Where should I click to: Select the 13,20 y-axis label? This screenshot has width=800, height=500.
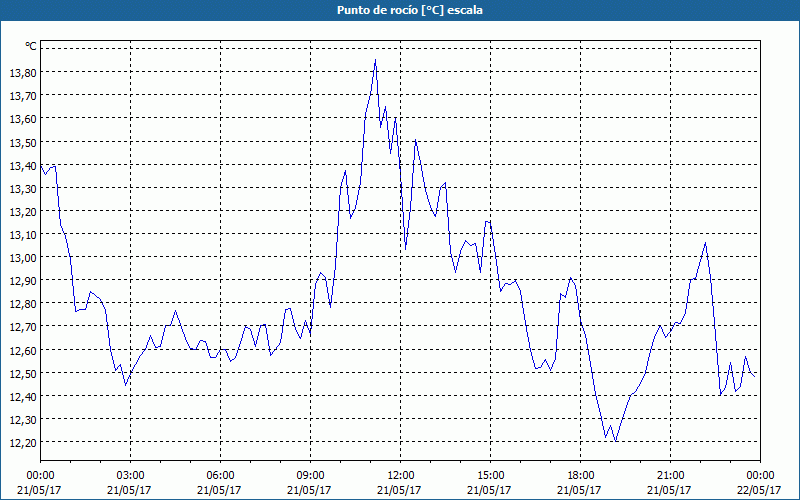pyautogui.click(x=23, y=211)
